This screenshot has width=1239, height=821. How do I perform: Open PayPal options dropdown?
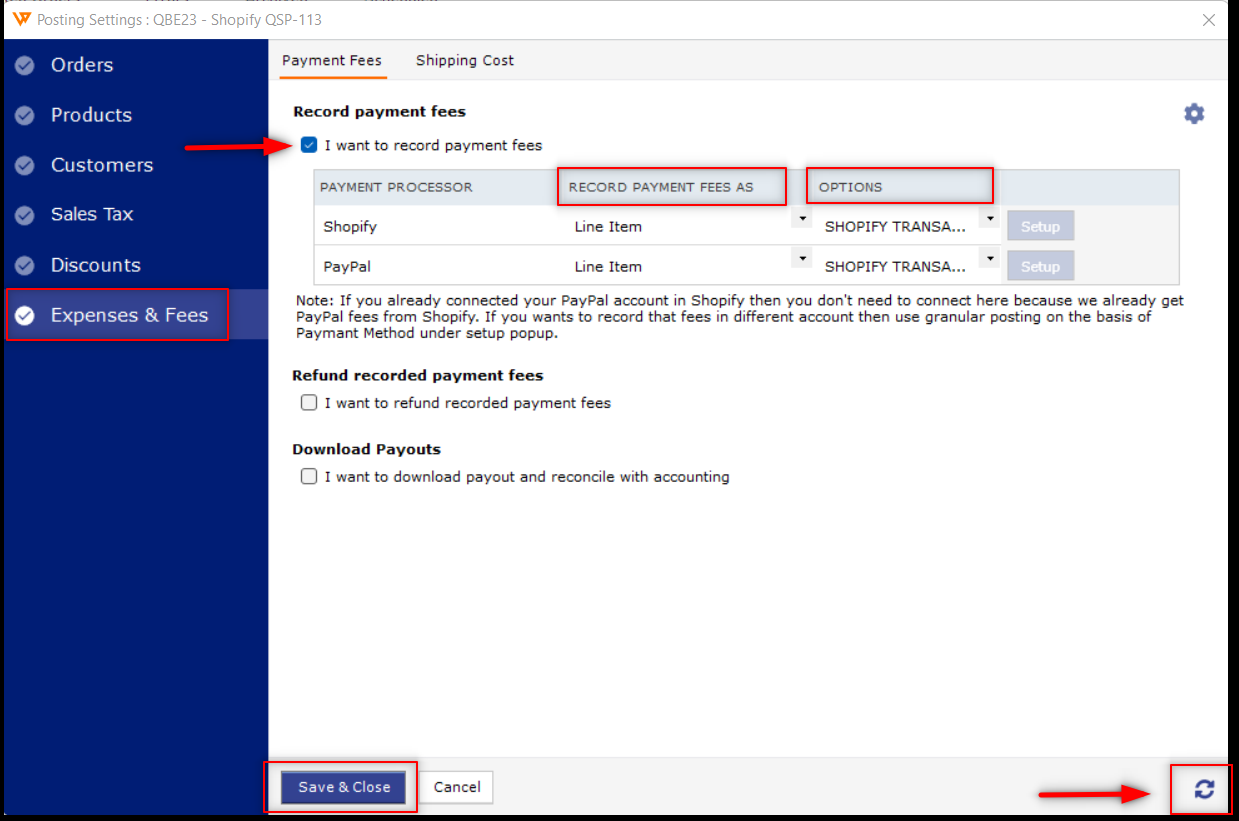pos(989,258)
